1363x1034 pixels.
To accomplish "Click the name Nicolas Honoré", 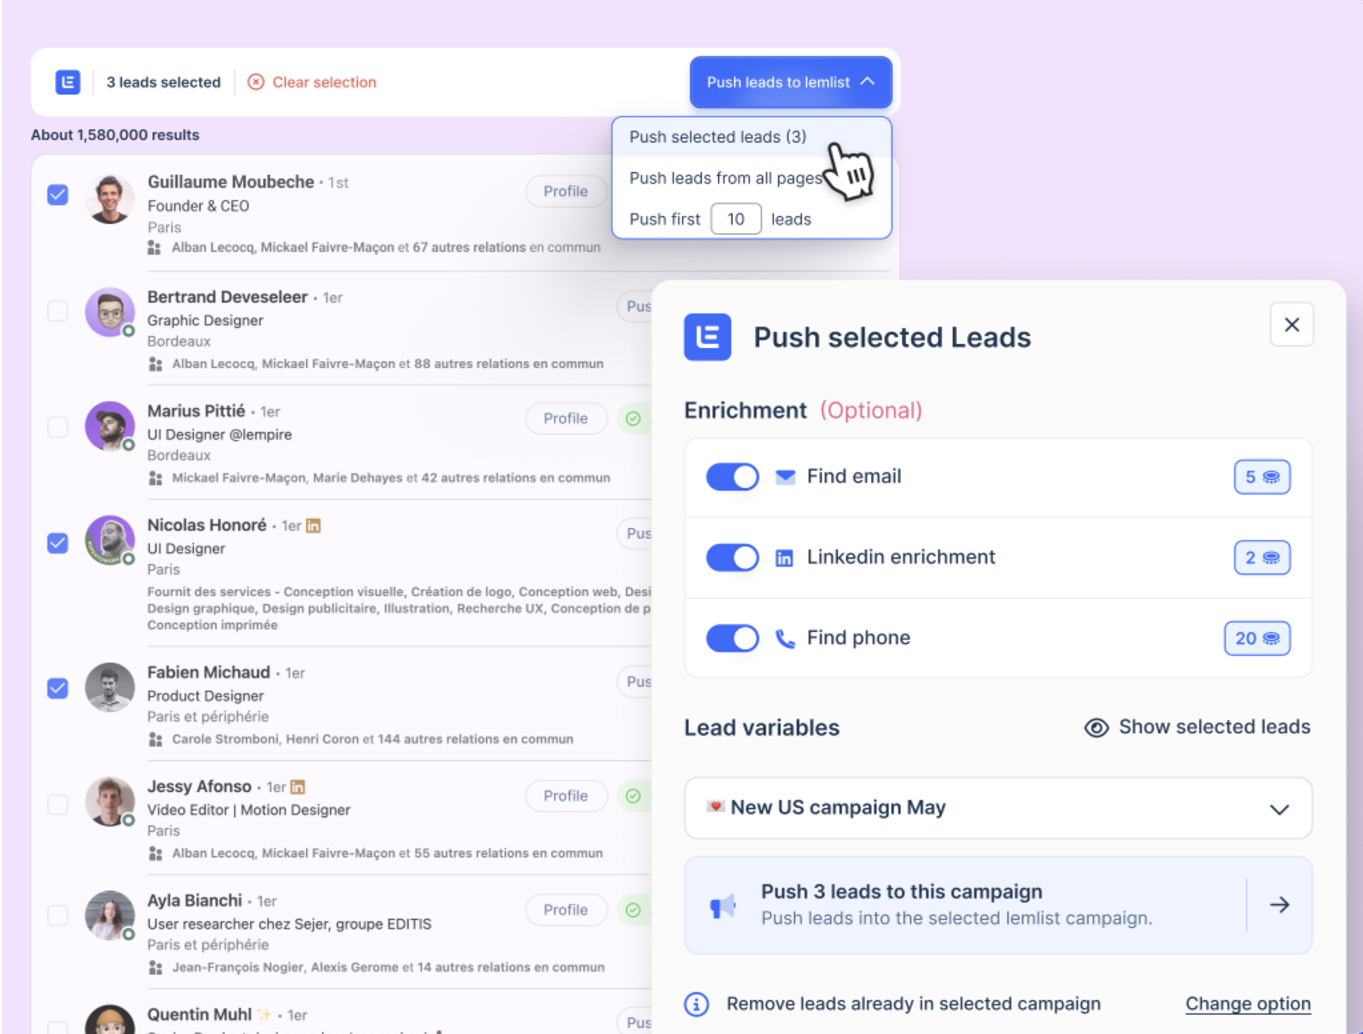I will click(x=207, y=525).
